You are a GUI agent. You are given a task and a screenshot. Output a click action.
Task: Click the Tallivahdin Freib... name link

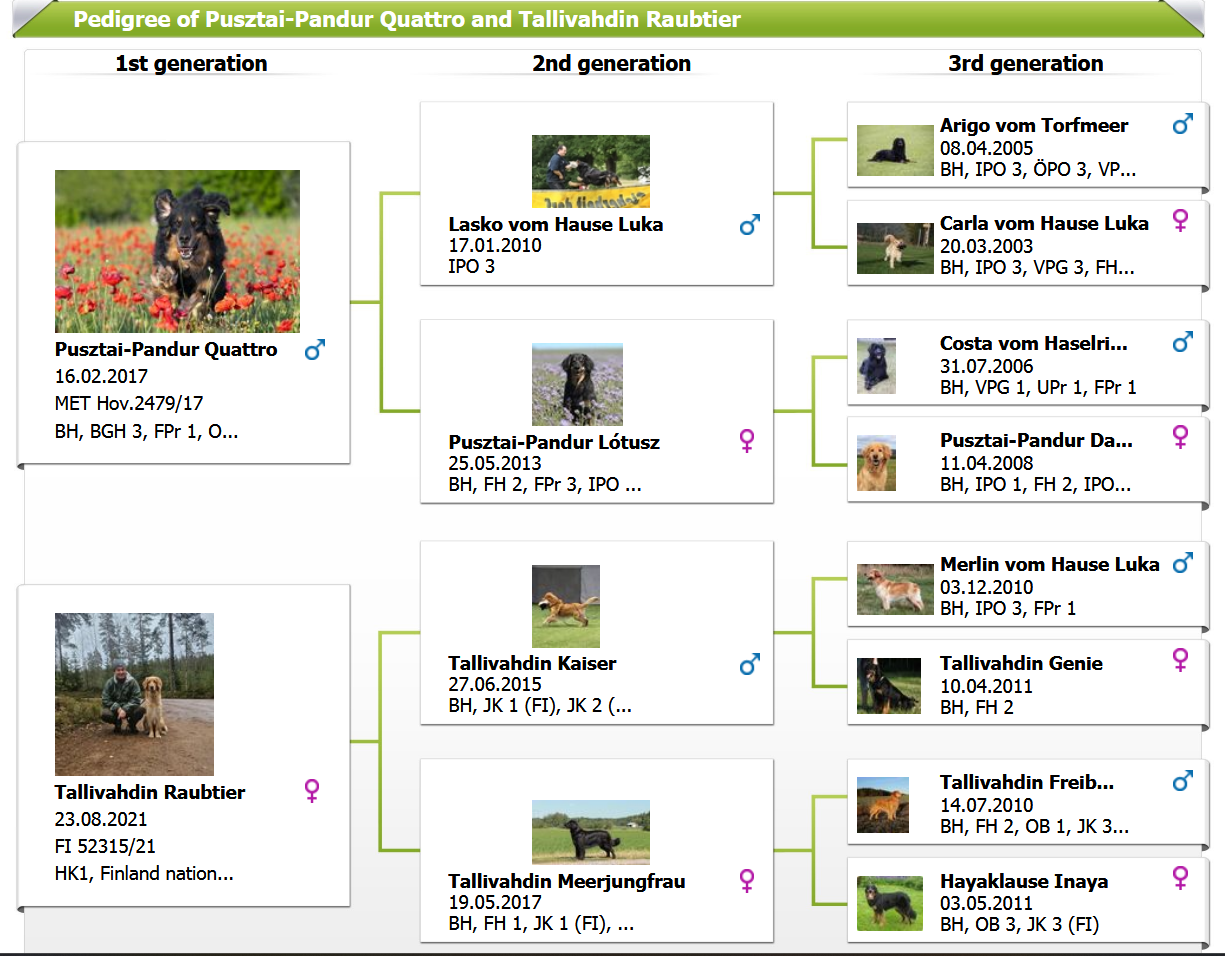coord(1026,782)
